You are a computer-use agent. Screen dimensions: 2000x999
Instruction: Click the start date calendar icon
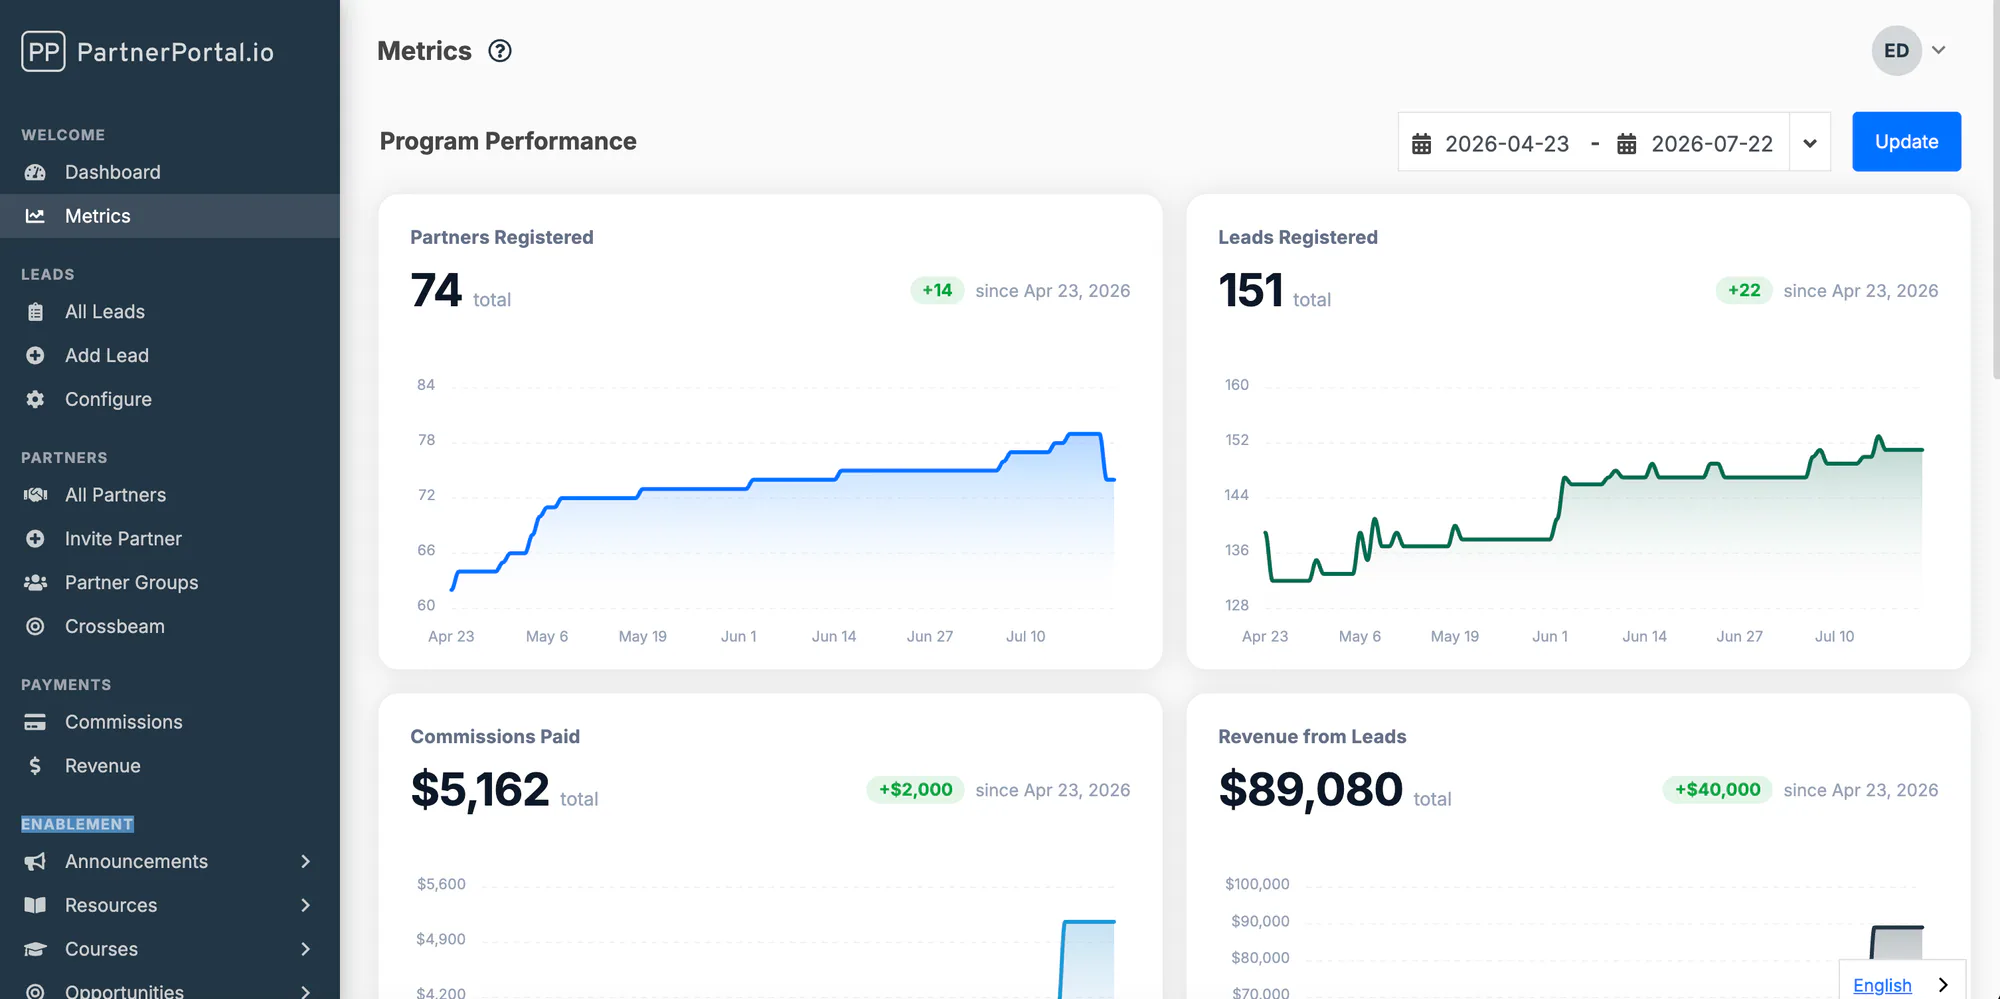pyautogui.click(x=1421, y=144)
